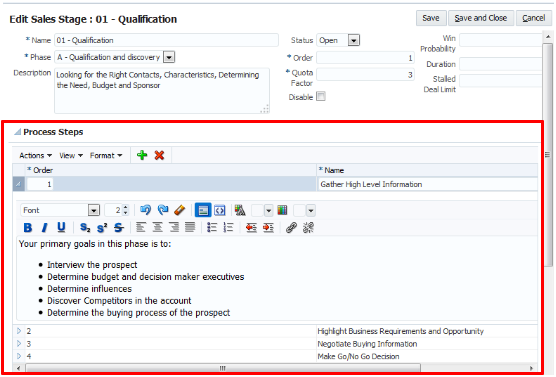This screenshot has width=556, height=377.
Task: Click the horizontal scrollbar of the steps table
Action: tap(223, 368)
